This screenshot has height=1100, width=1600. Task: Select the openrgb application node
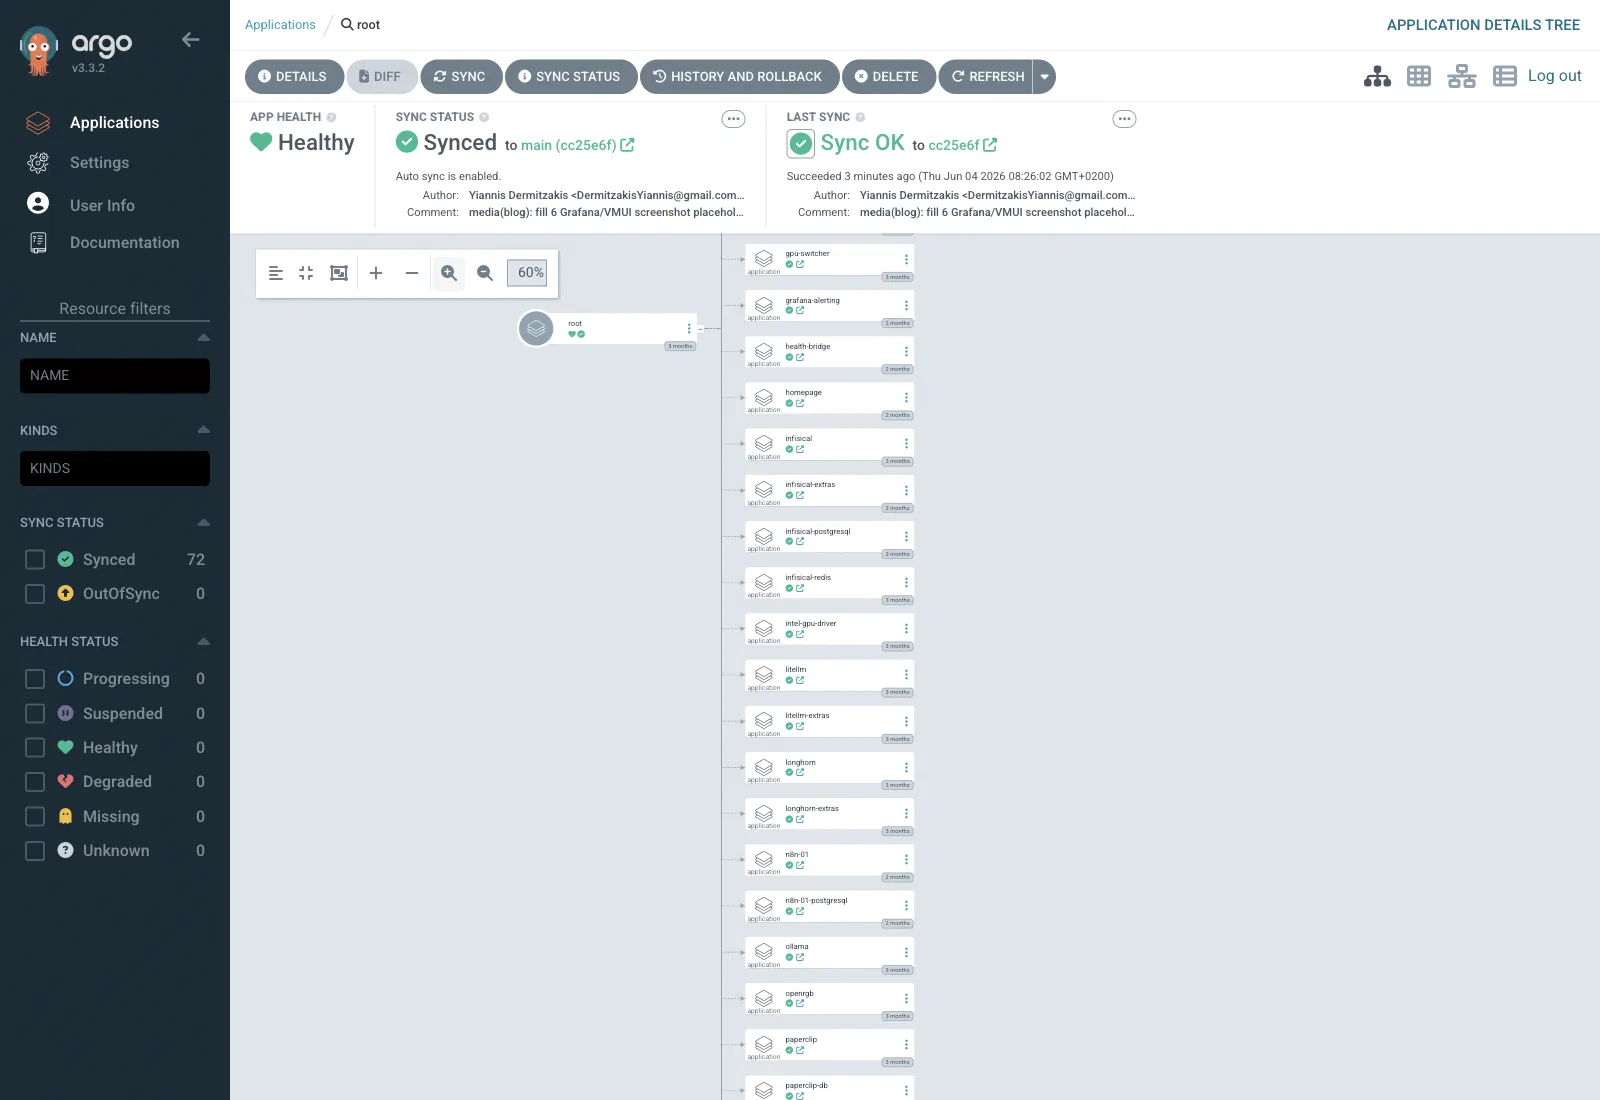coord(829,999)
